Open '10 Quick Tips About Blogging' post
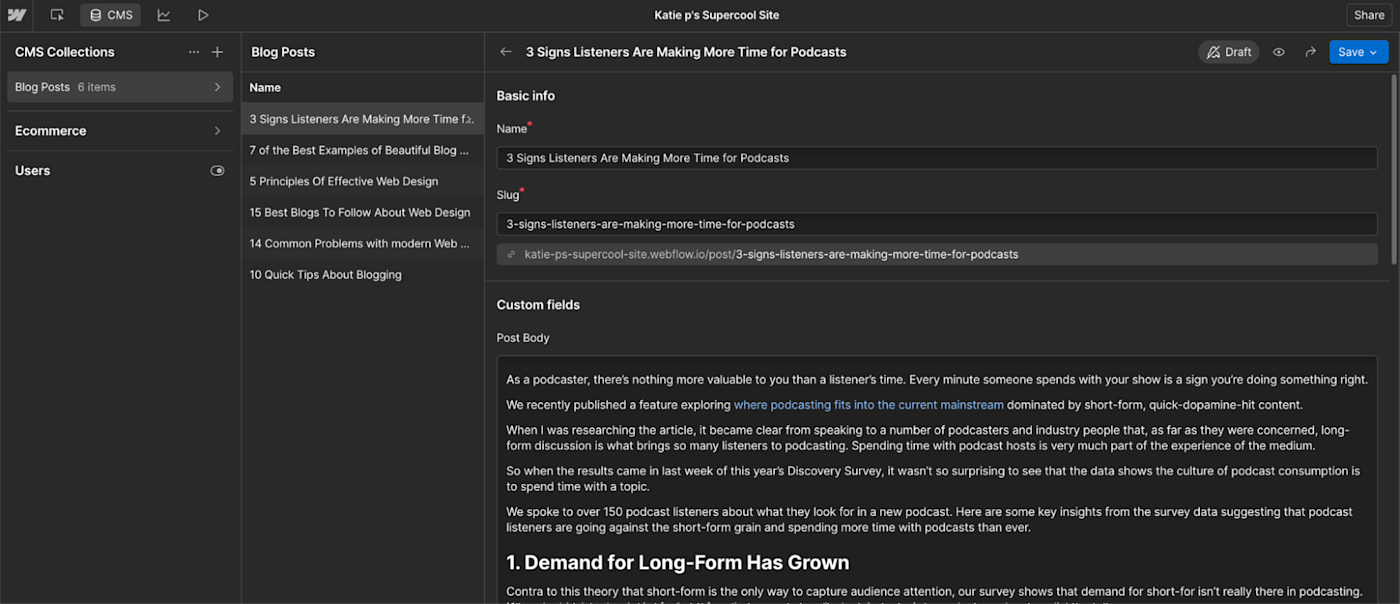The width and height of the screenshot is (1400, 604). pos(362,274)
